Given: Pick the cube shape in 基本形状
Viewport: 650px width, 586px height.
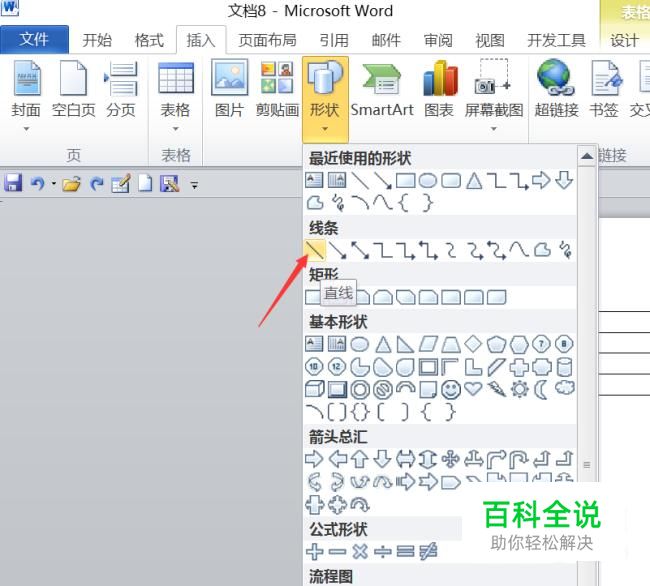Looking at the screenshot, I should click(315, 390).
